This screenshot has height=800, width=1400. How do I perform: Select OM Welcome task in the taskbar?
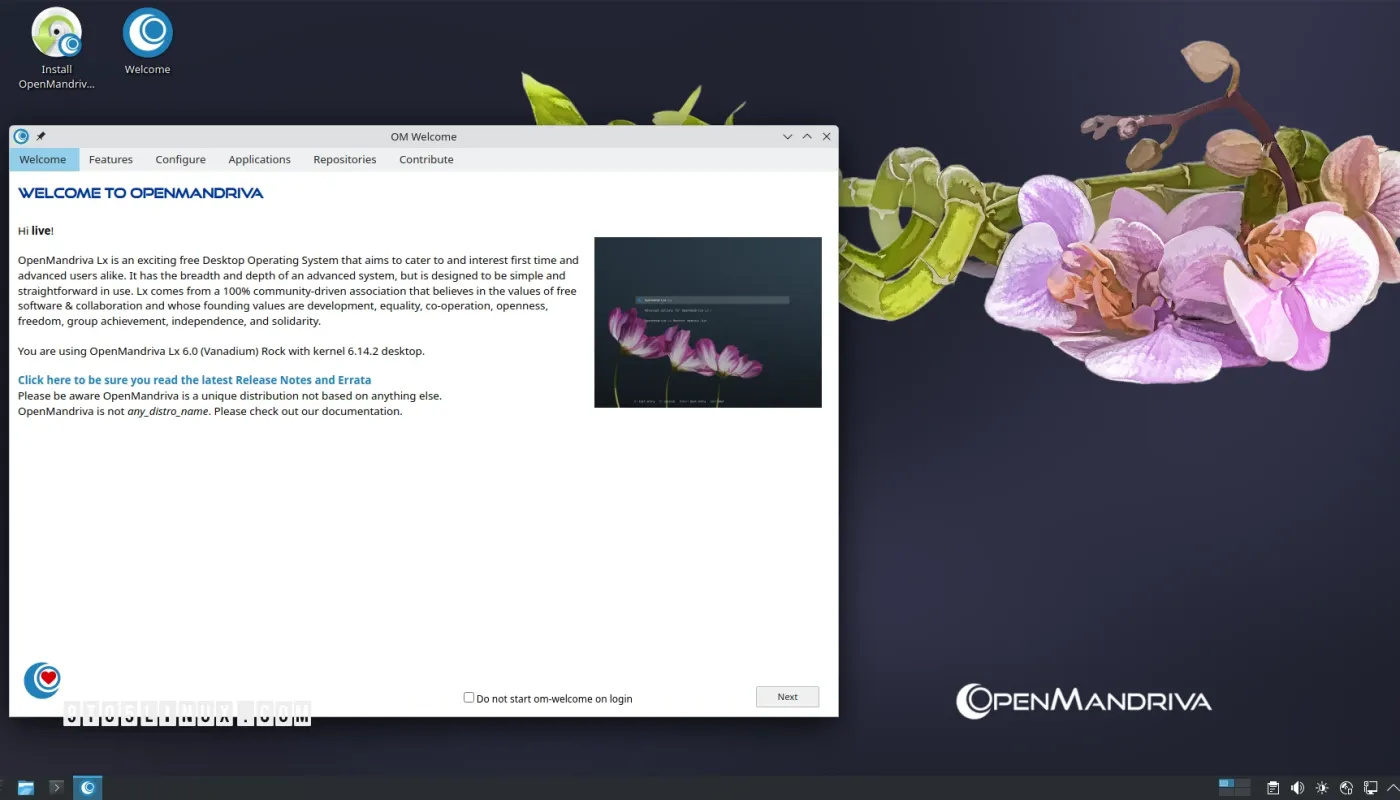coord(88,788)
